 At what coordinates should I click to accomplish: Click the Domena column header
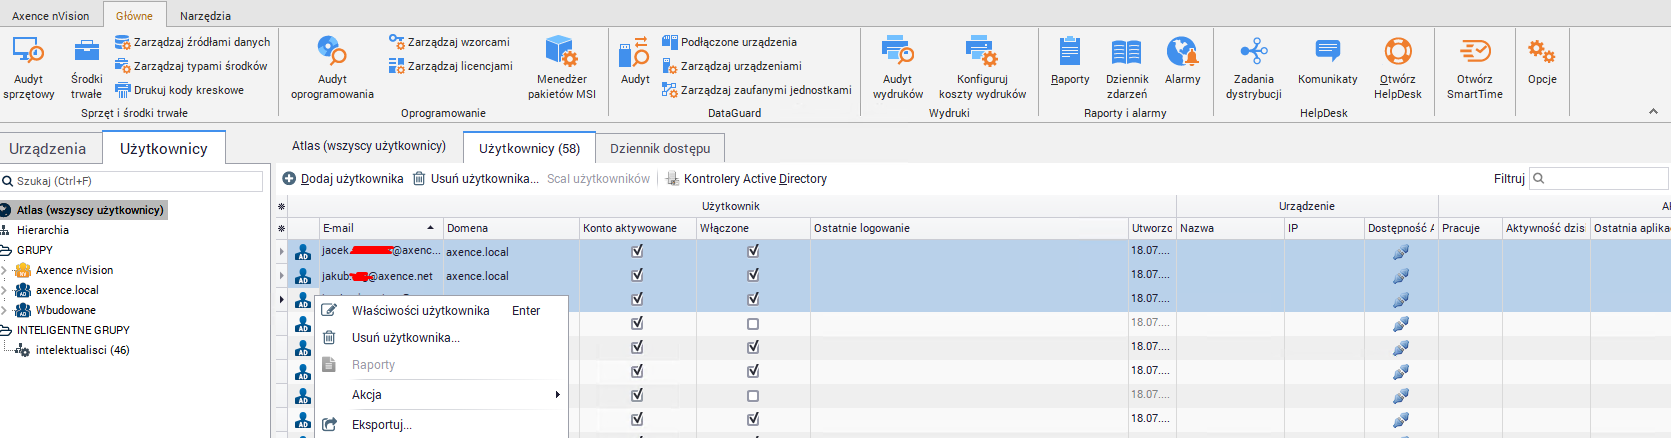click(x=511, y=228)
